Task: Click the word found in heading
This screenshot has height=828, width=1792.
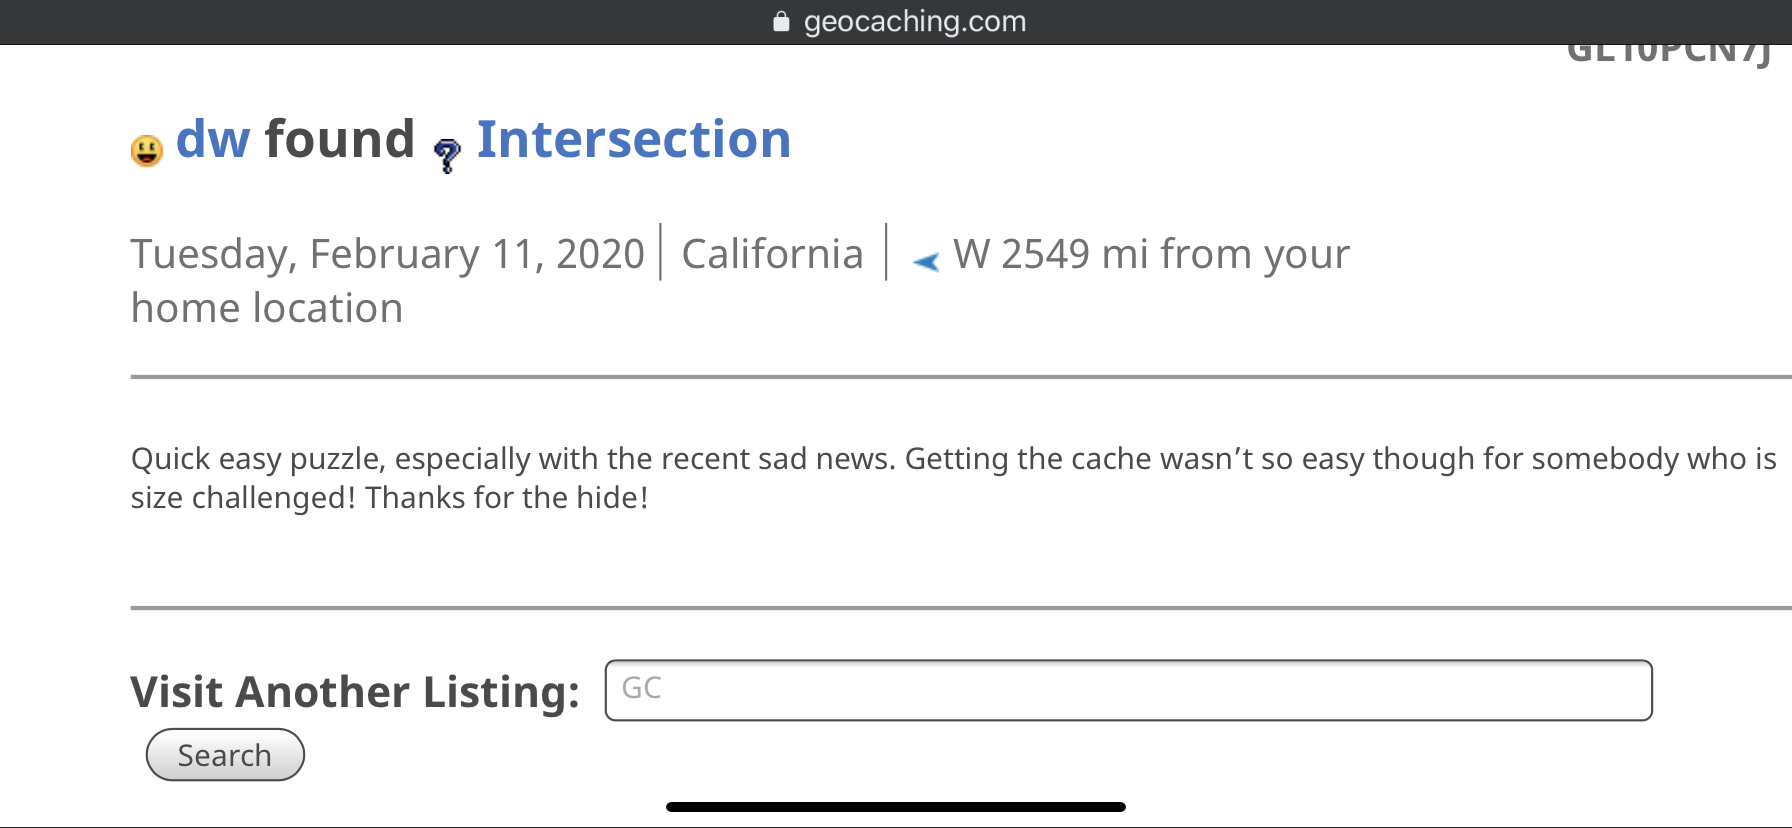Action: pos(340,139)
